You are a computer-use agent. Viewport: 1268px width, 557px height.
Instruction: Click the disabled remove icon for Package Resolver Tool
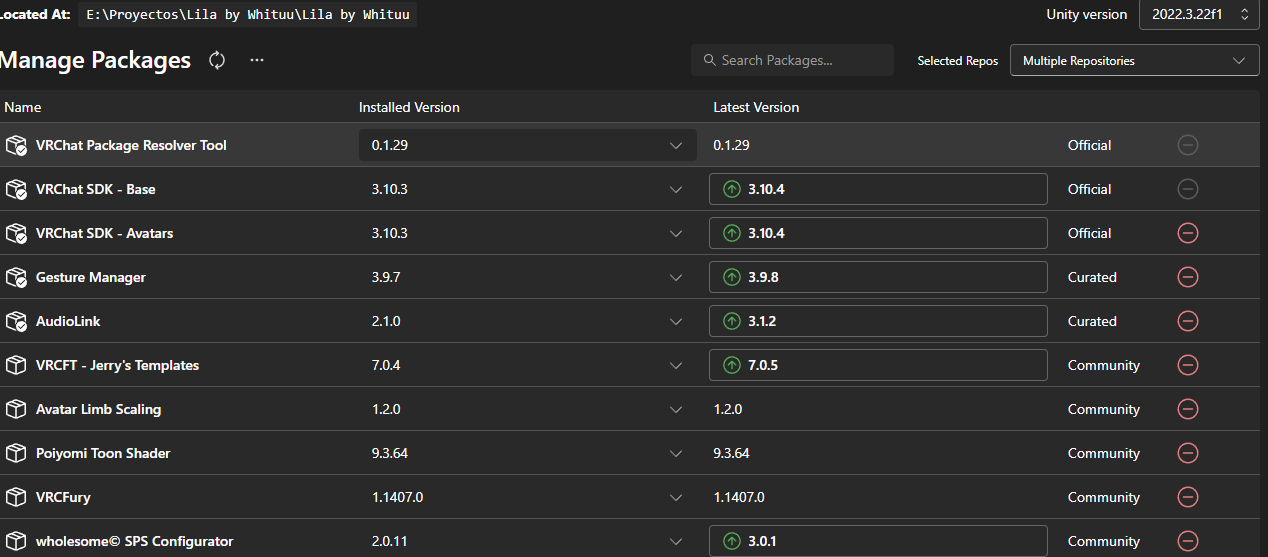[x=1188, y=145]
